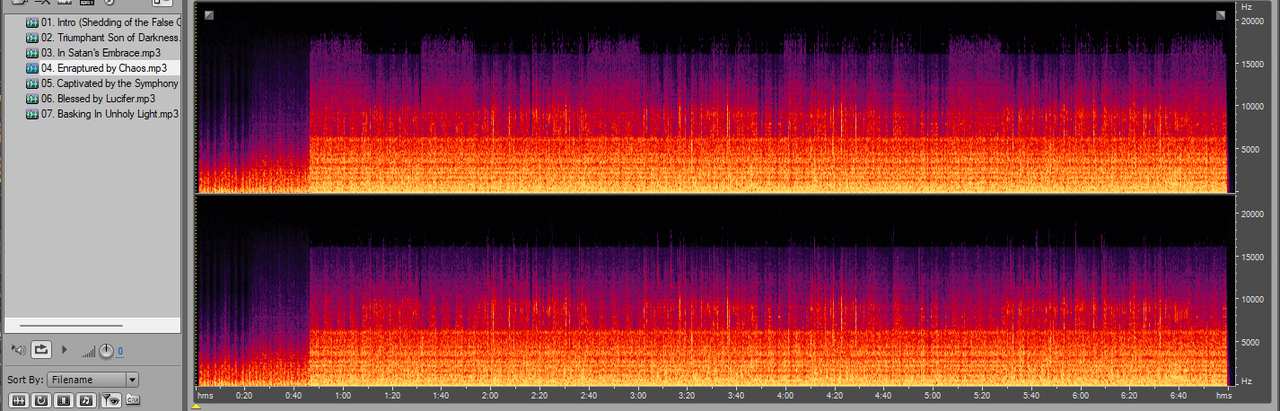
Task: Click the spectral display top-left corner icon
Action: [208, 14]
